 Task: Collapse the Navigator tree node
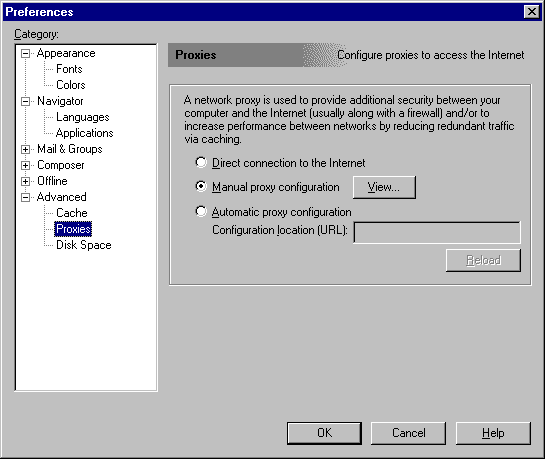(25, 101)
